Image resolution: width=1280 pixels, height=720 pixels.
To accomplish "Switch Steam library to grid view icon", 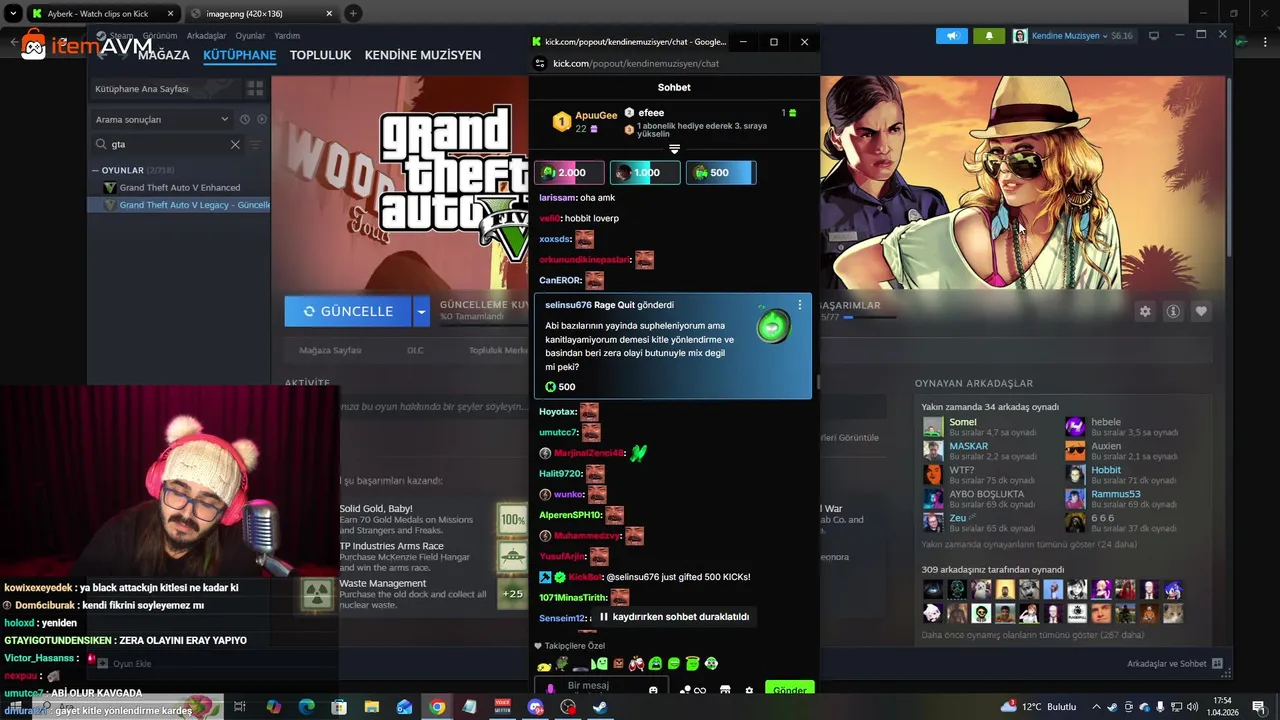I will tap(255, 89).
